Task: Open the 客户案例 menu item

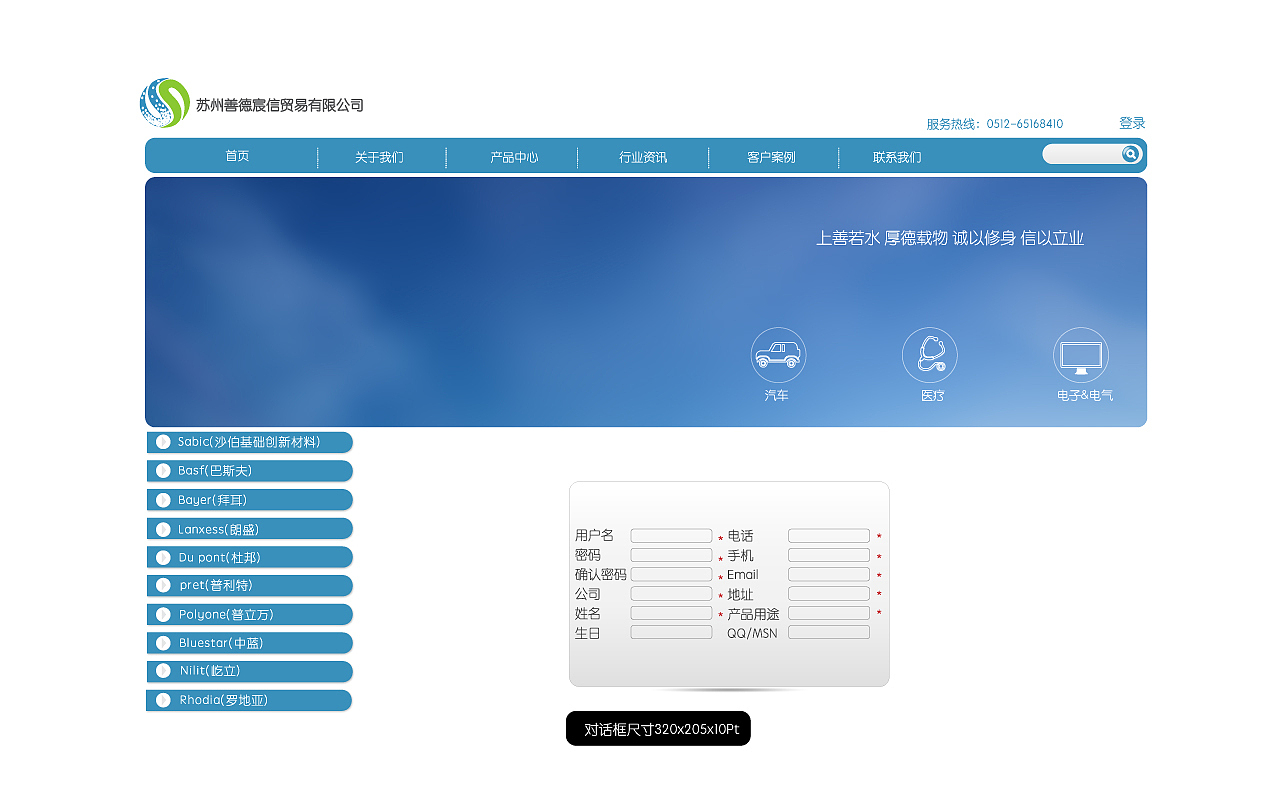Action: click(771, 157)
